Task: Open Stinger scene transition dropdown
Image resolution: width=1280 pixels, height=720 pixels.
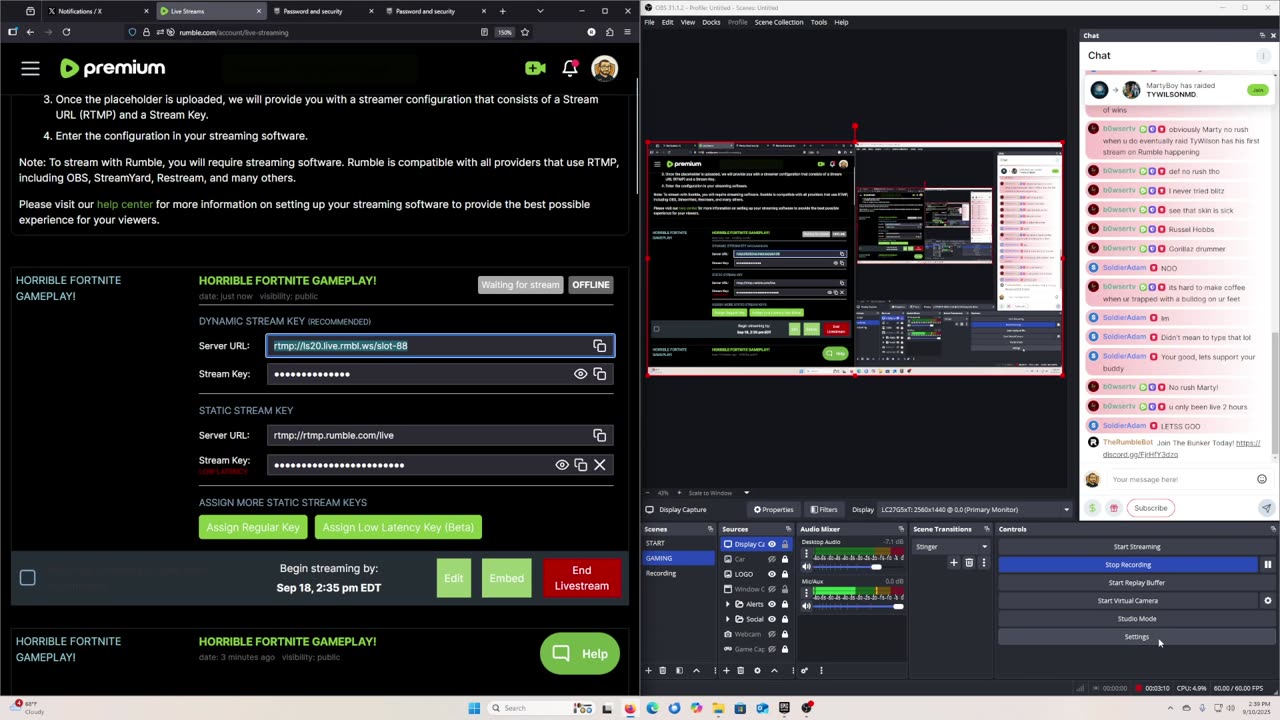Action: tap(951, 547)
